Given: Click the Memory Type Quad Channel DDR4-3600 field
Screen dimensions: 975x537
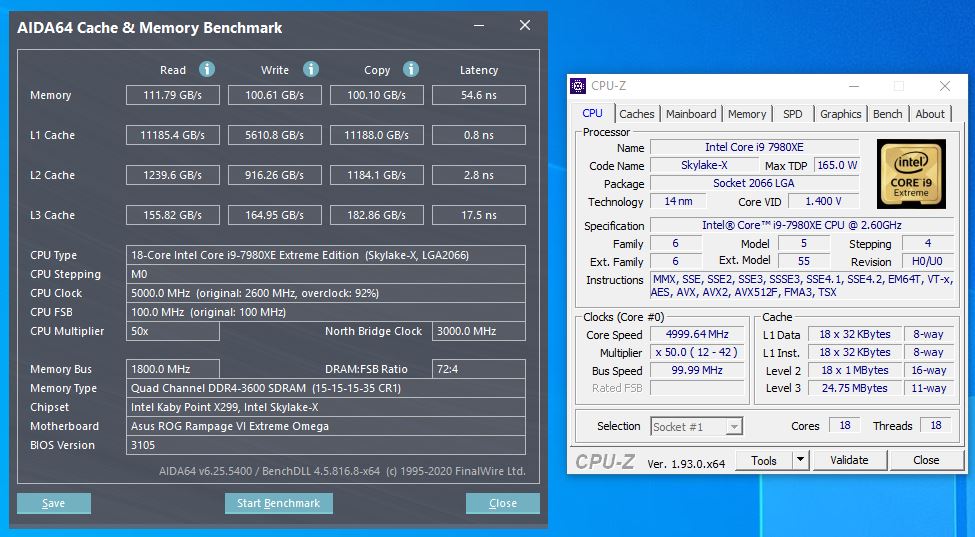Looking at the screenshot, I should 326,388.
